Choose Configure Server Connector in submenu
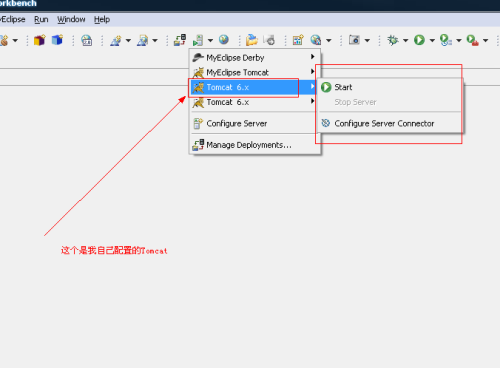Screen dimensions: 500x368 click(x=390, y=123)
